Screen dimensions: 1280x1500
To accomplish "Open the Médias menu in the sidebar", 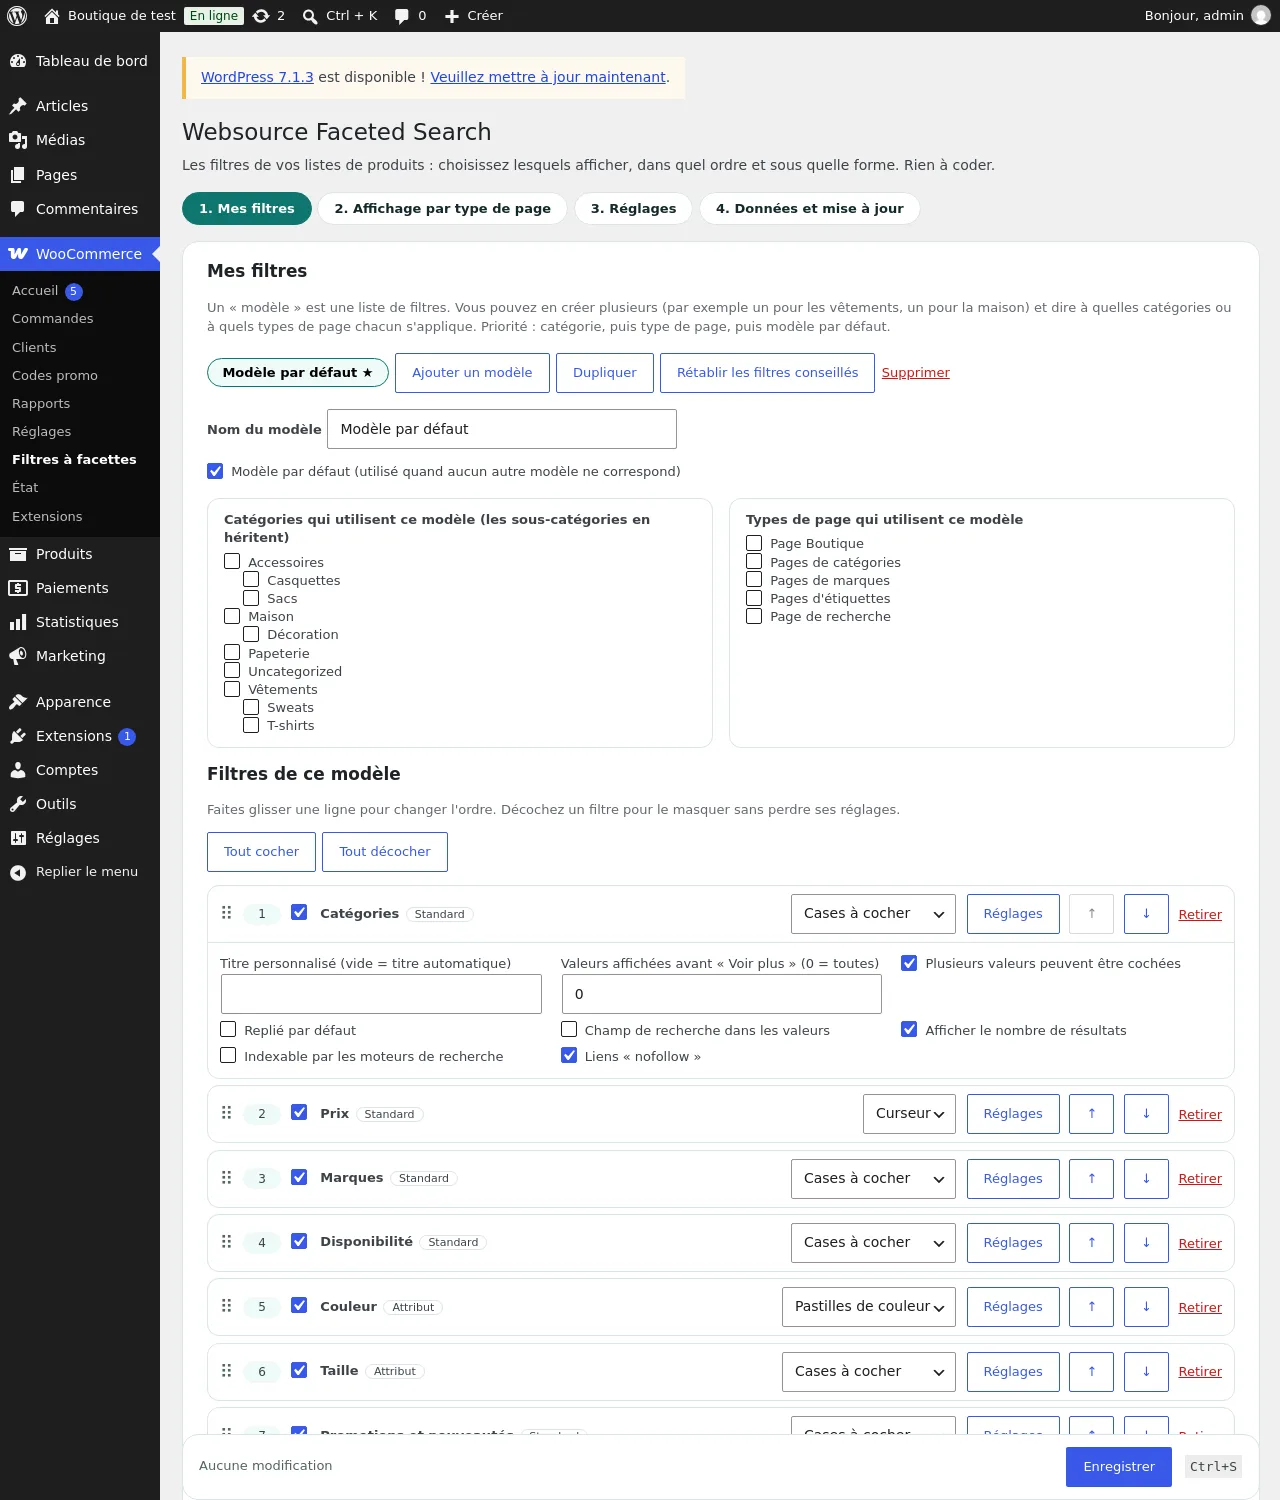I will (x=80, y=140).
